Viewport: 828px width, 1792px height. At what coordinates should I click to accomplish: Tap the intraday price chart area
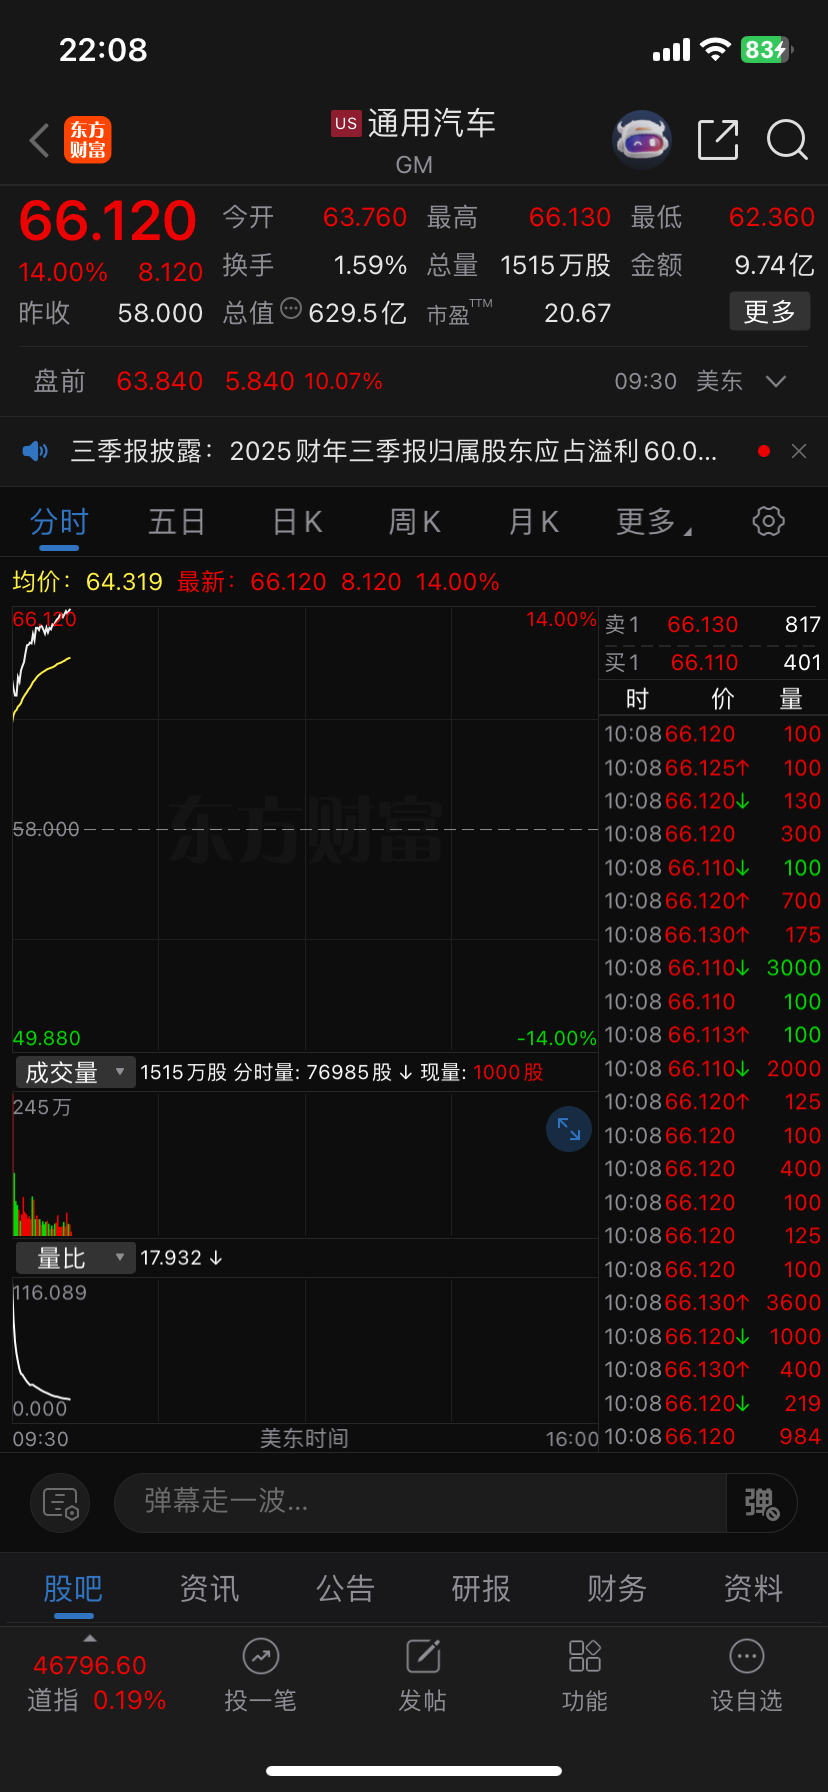click(x=305, y=828)
